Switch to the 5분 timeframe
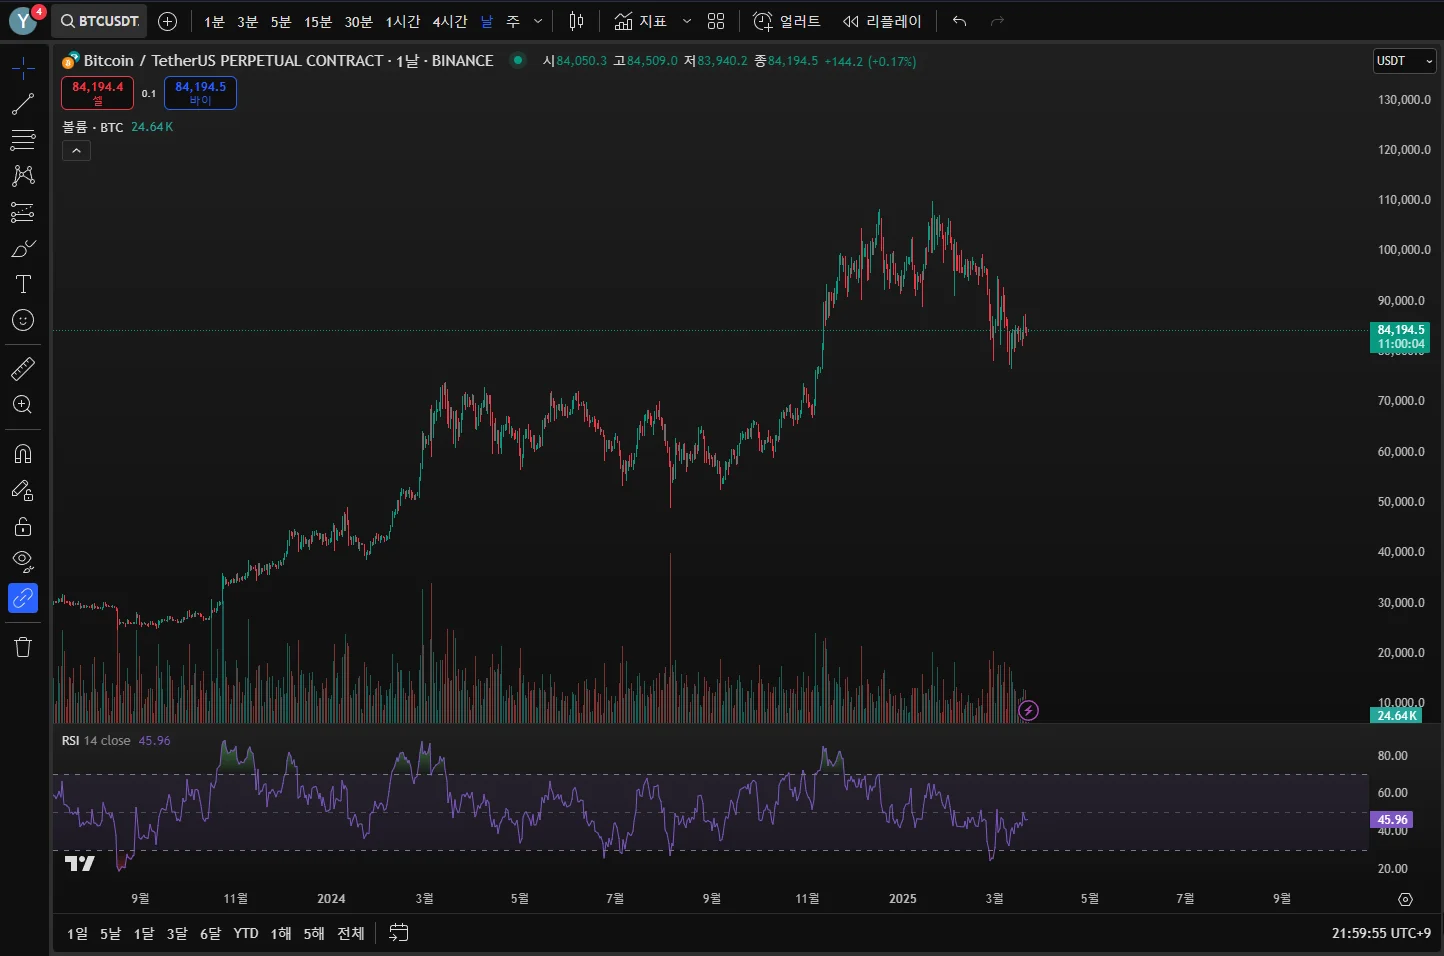The height and width of the screenshot is (956, 1444). [x=281, y=21]
